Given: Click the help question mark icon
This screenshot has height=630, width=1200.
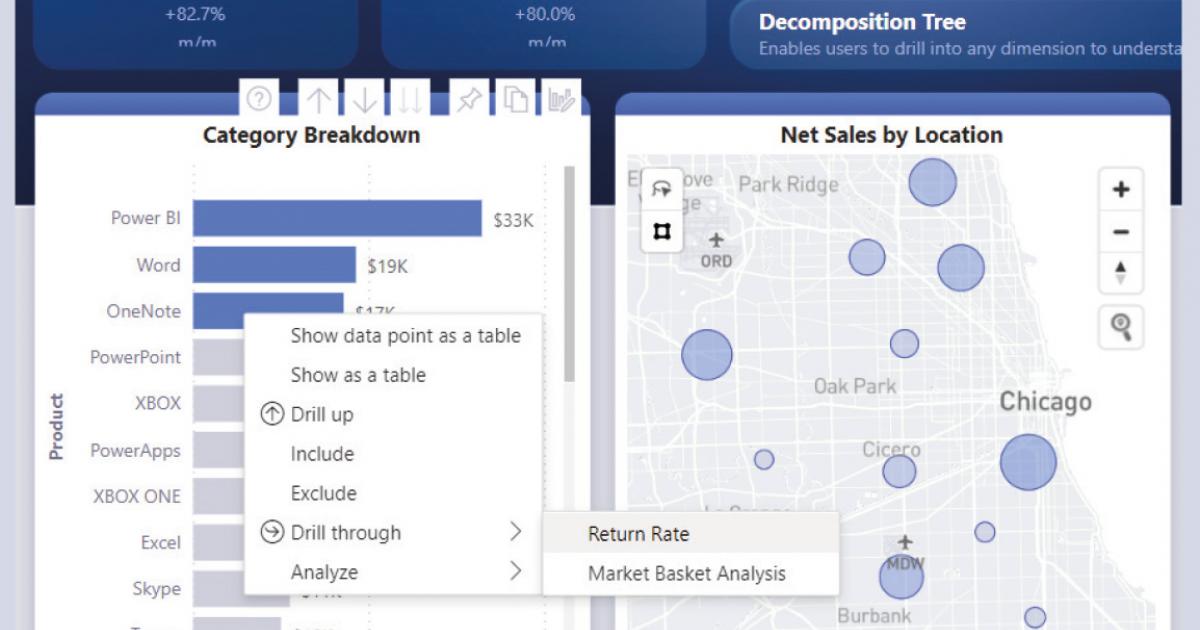Looking at the screenshot, I should 259,99.
